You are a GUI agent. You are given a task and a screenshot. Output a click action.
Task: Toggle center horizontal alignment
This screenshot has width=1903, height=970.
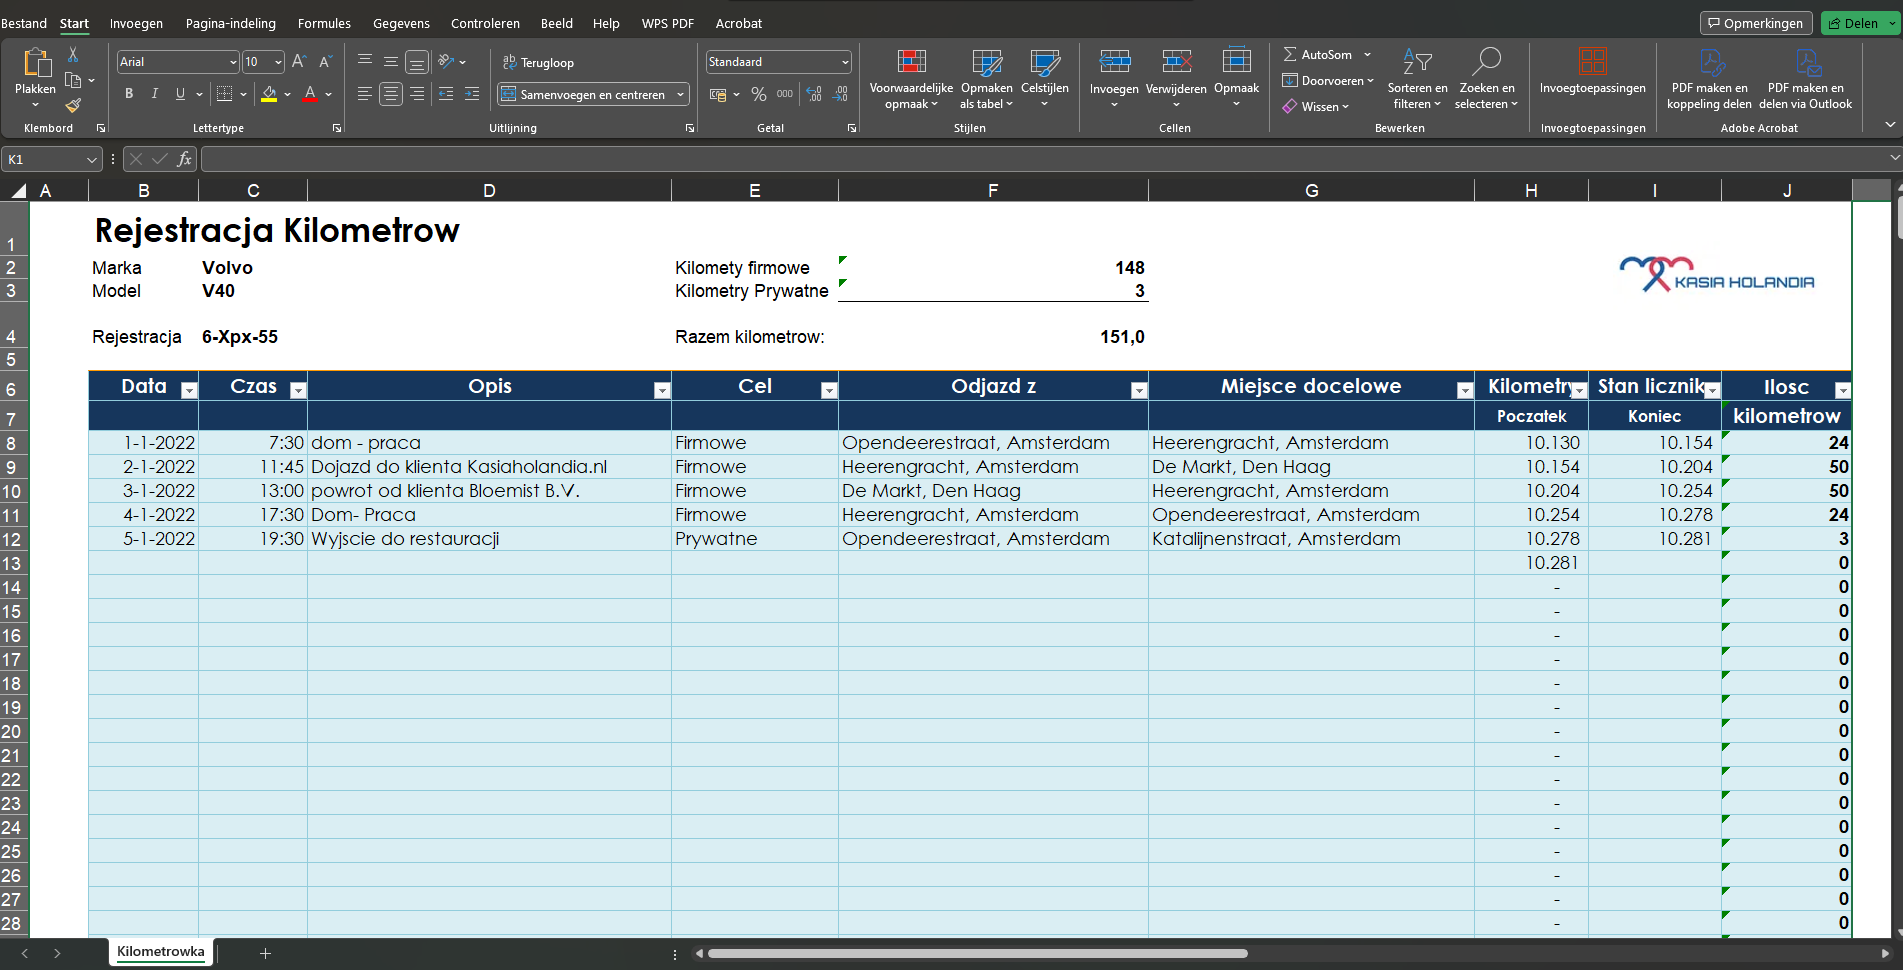click(x=391, y=94)
